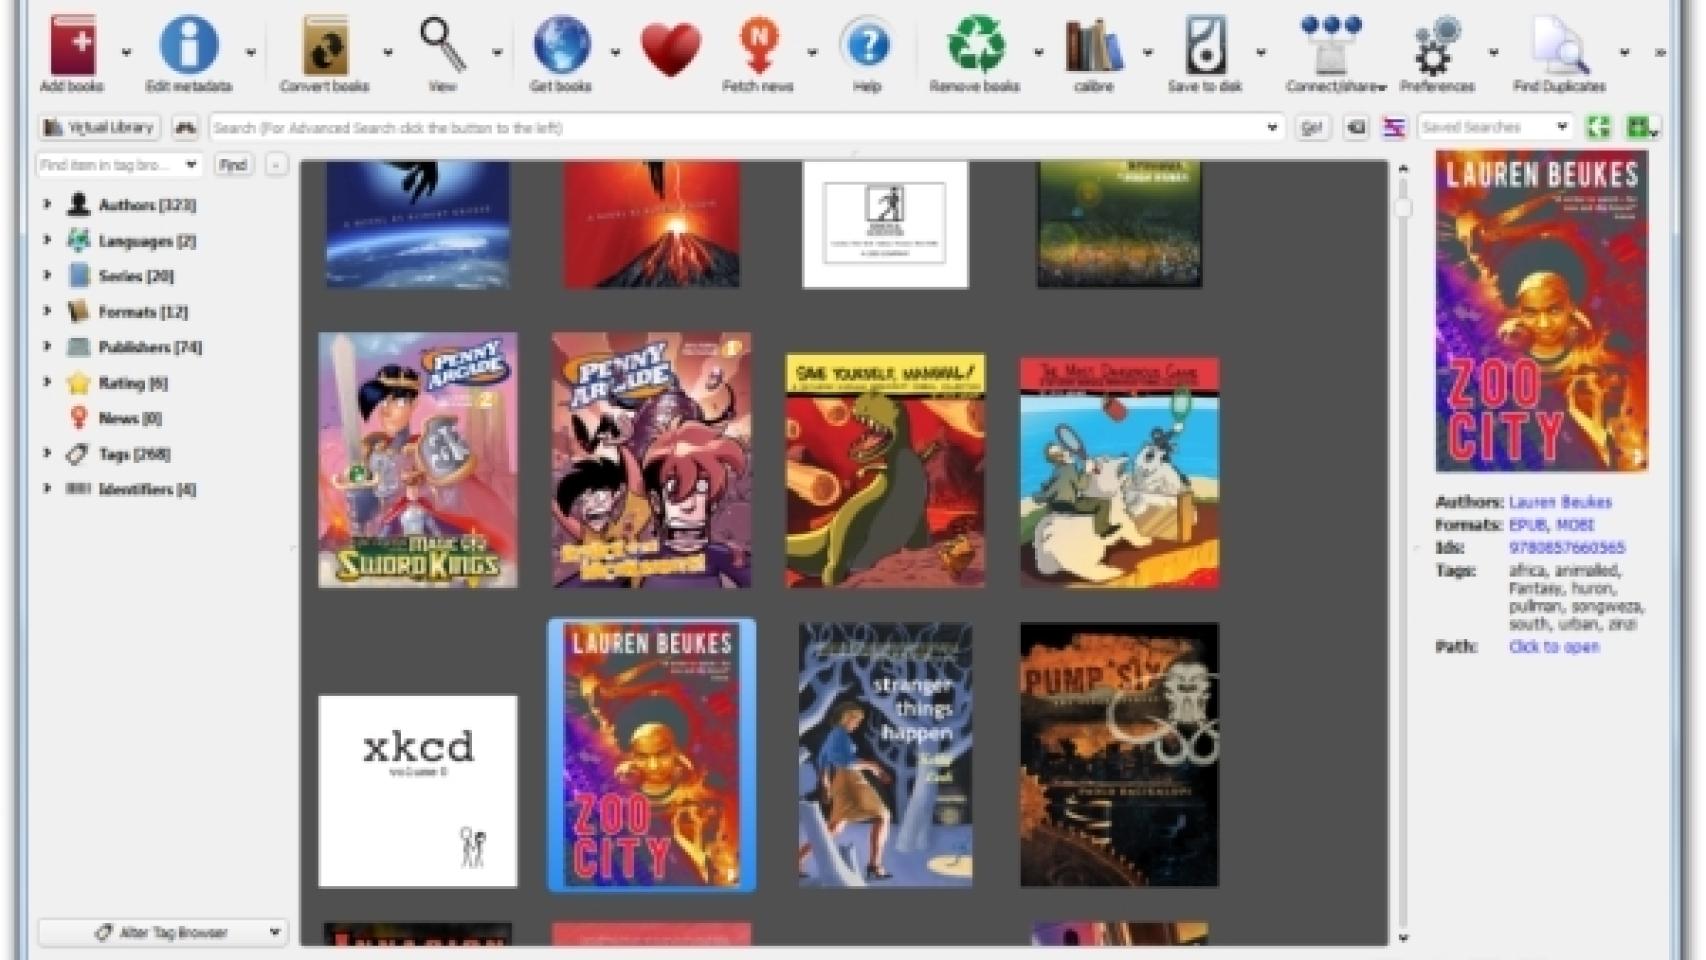Expand the Authors tree node

click(x=47, y=204)
